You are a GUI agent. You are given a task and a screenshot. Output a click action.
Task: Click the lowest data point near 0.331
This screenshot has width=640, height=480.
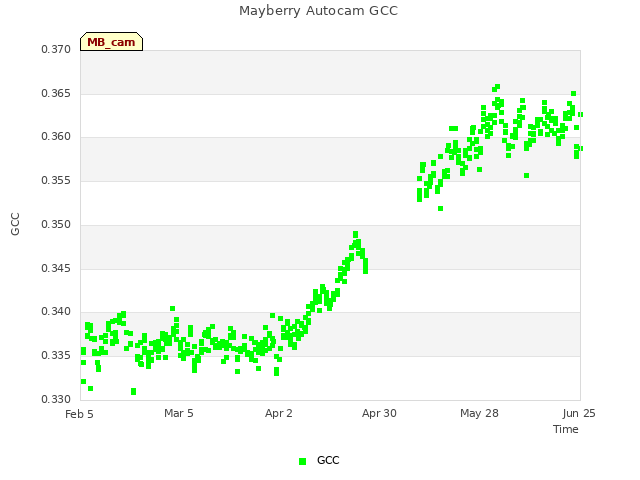point(133,391)
